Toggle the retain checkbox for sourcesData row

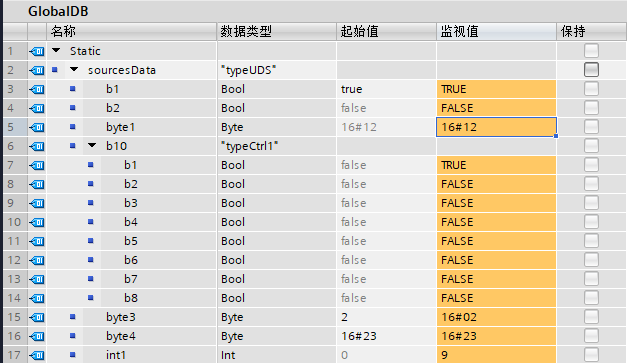point(591,70)
